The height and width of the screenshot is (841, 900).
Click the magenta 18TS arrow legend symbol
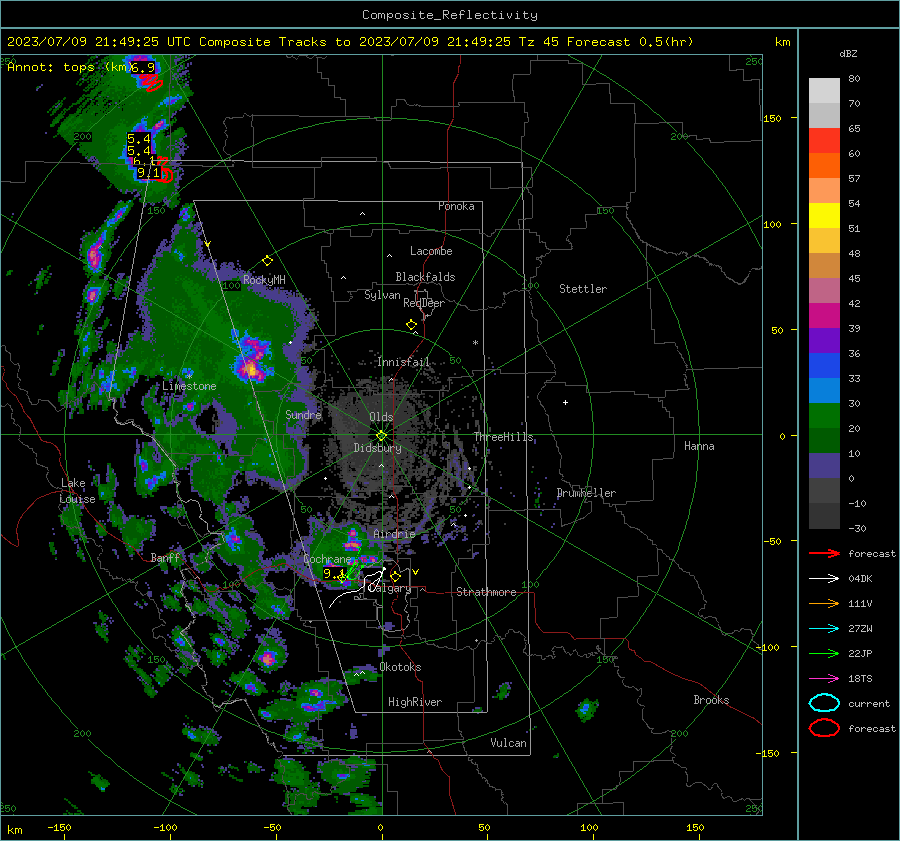(824, 679)
